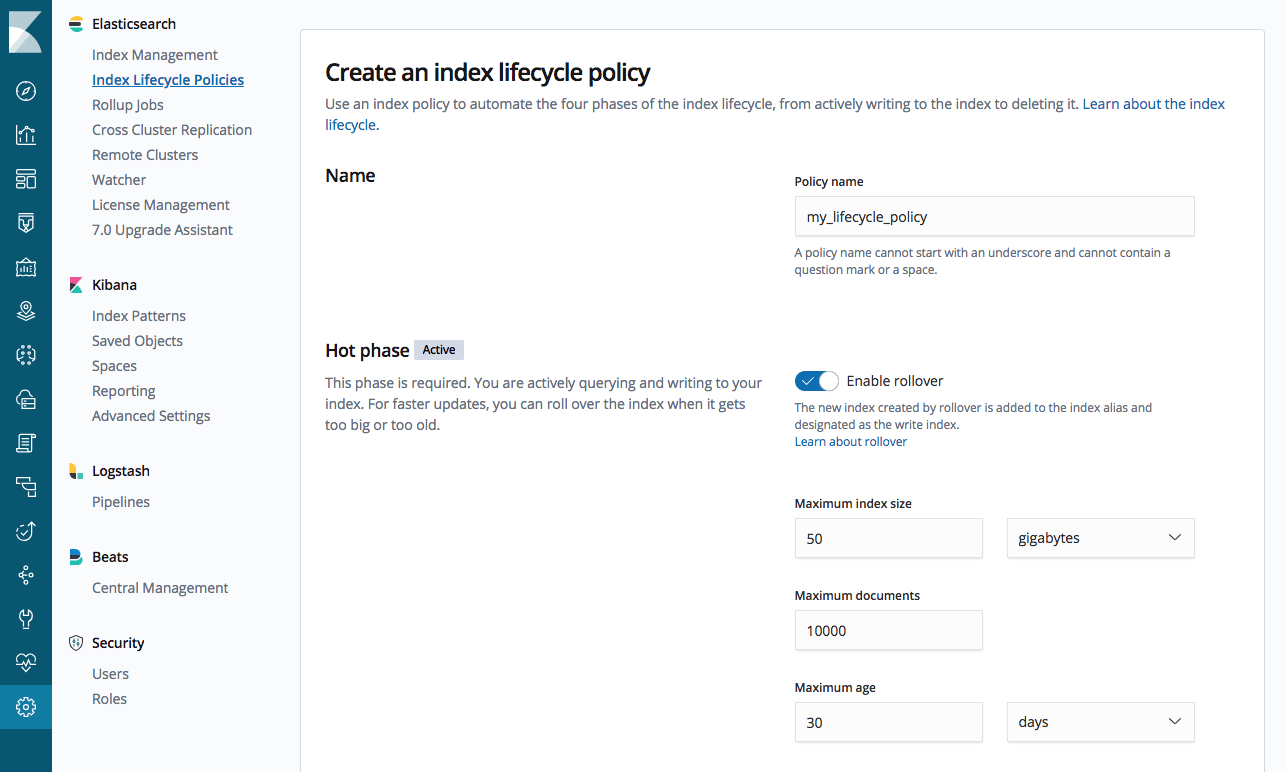The height and width of the screenshot is (772, 1287).
Task: Open the Learn about the index lifecycle link
Action: pyautogui.click(x=1152, y=103)
